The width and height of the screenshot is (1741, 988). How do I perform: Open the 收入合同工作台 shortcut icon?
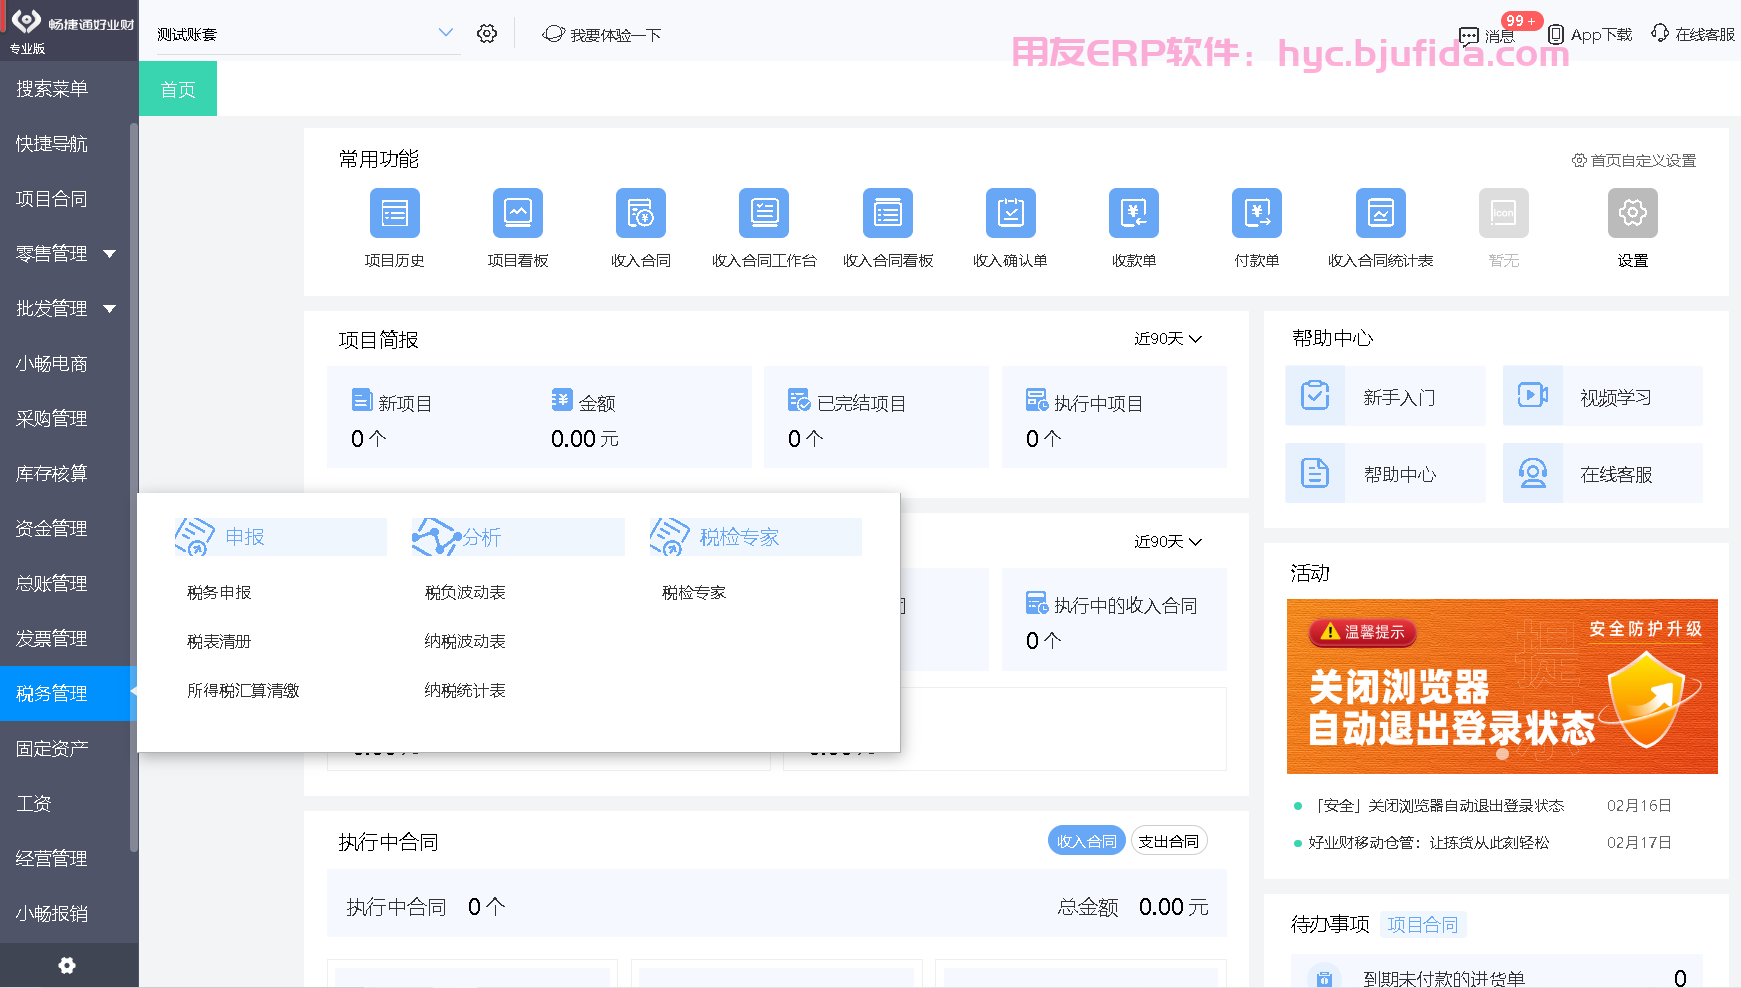[x=764, y=213]
